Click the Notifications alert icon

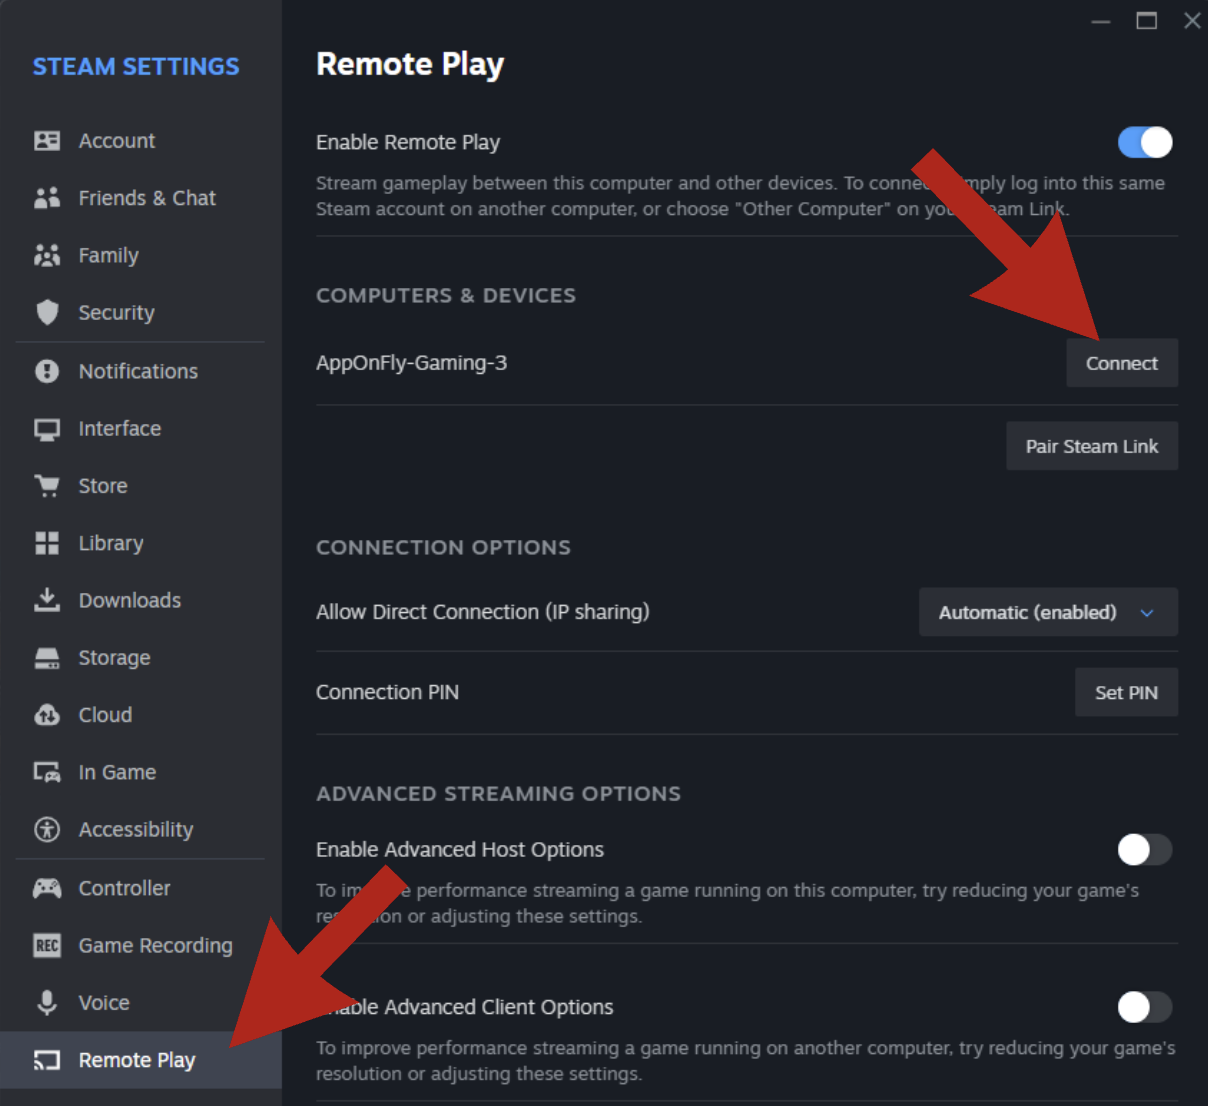click(47, 371)
